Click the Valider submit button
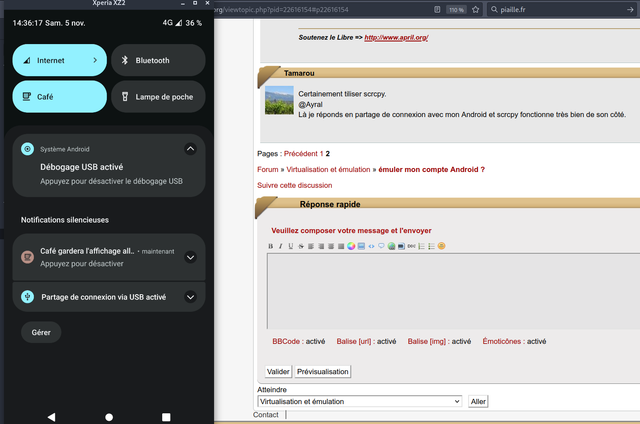640x424 pixels. (278, 372)
